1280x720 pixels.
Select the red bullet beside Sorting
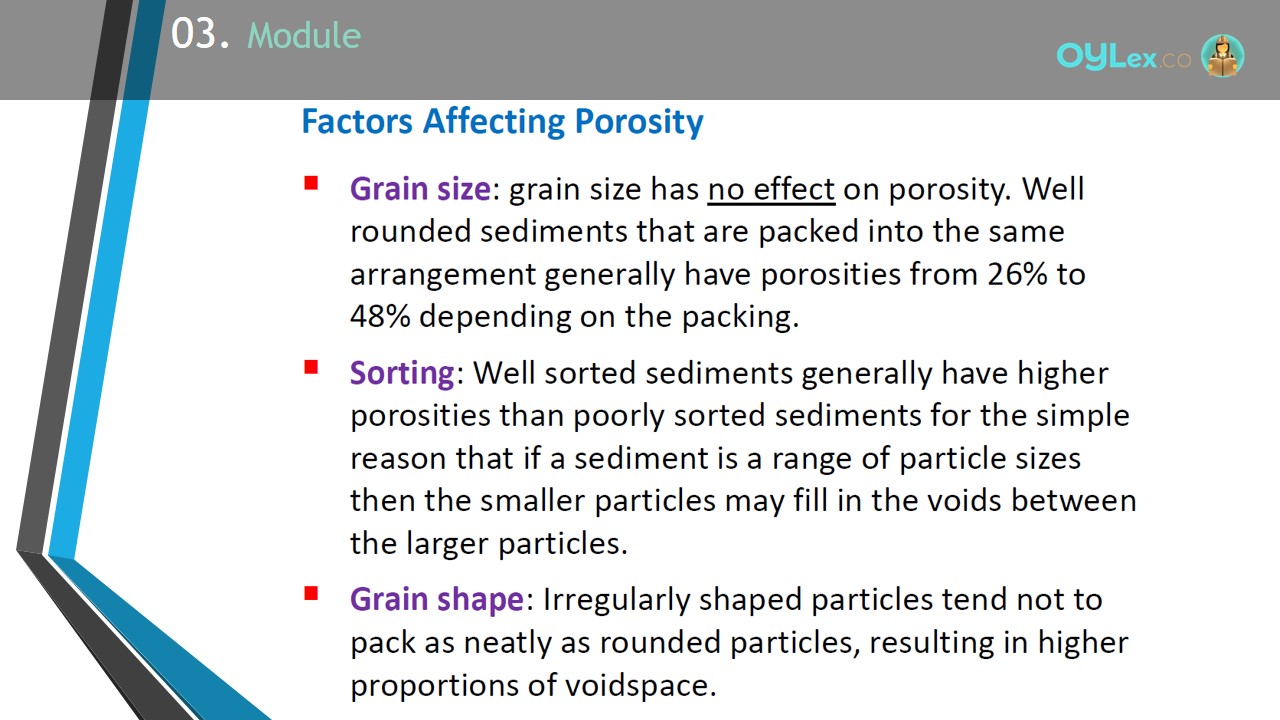pos(311,368)
